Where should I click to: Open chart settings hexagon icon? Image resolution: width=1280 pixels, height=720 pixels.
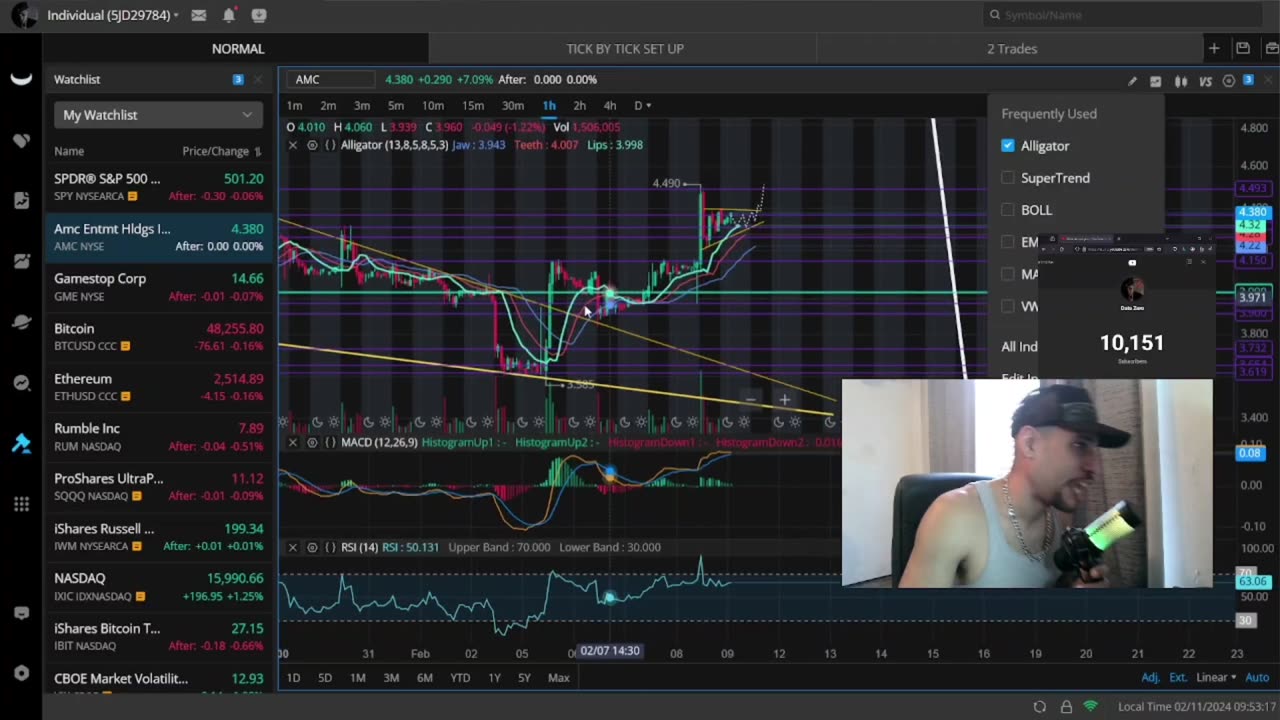1229,81
